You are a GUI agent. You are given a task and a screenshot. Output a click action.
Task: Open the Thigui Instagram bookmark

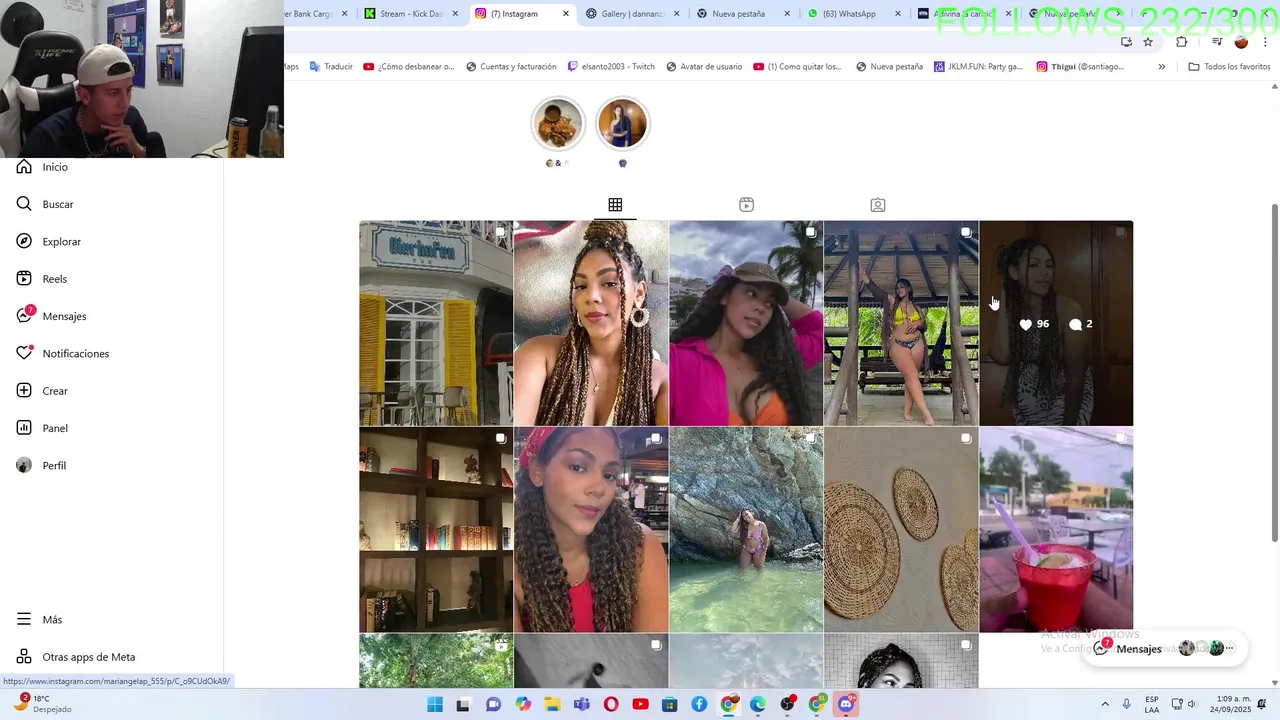(x=1080, y=67)
